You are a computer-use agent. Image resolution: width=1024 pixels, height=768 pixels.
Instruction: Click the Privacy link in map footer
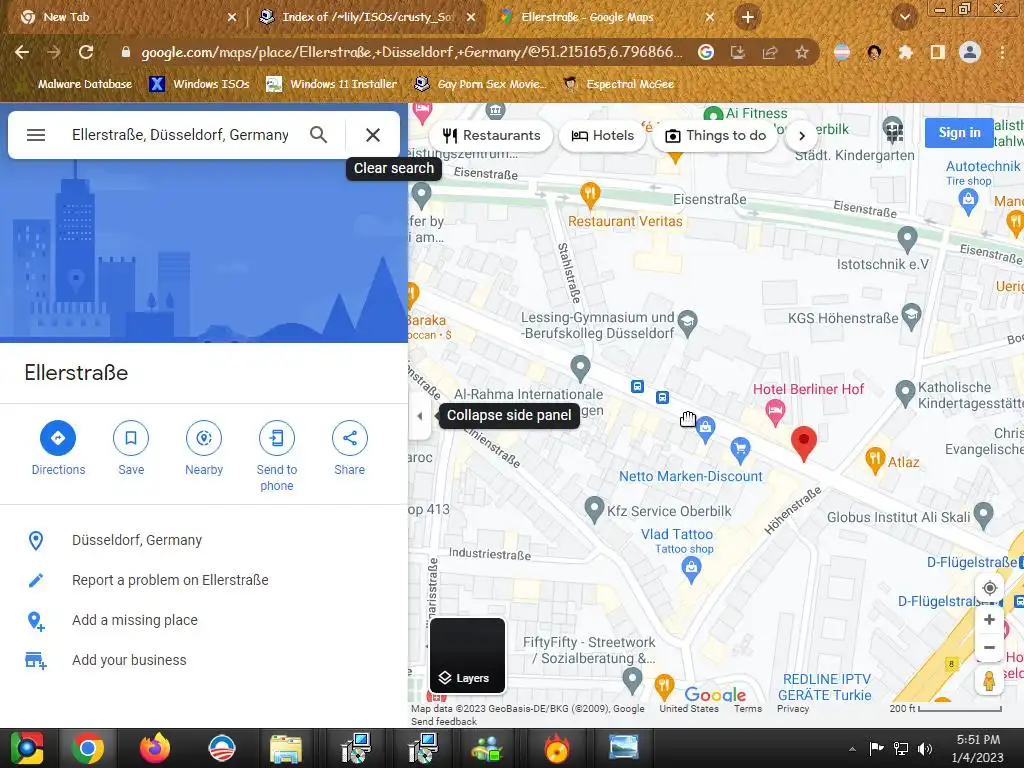click(x=793, y=709)
